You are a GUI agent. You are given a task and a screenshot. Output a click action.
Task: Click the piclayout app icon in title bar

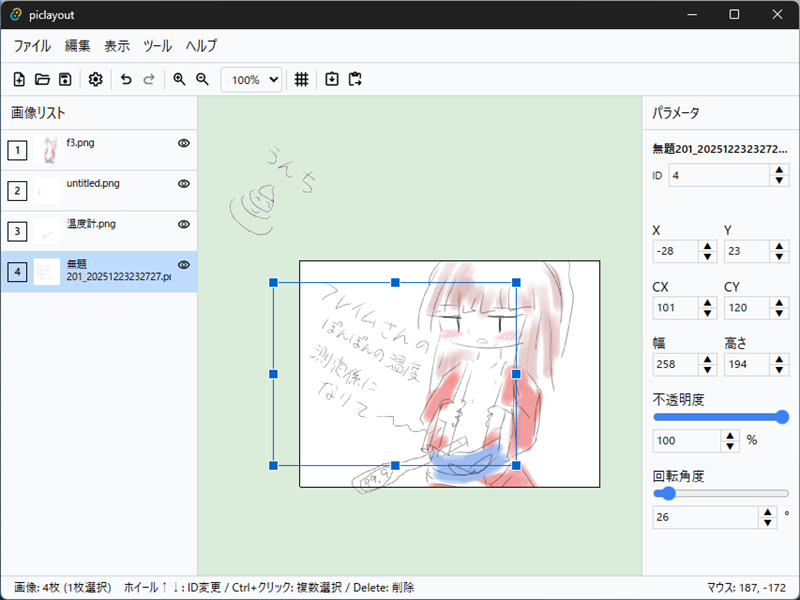[x=16, y=15]
